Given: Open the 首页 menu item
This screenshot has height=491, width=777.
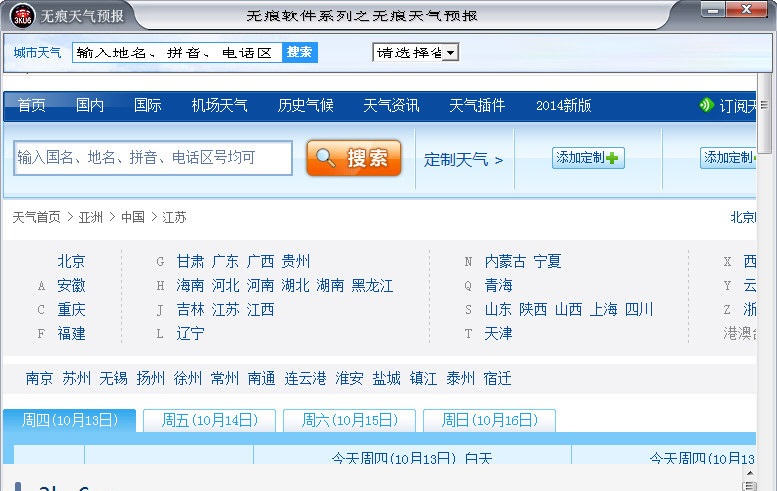Looking at the screenshot, I should coord(32,106).
